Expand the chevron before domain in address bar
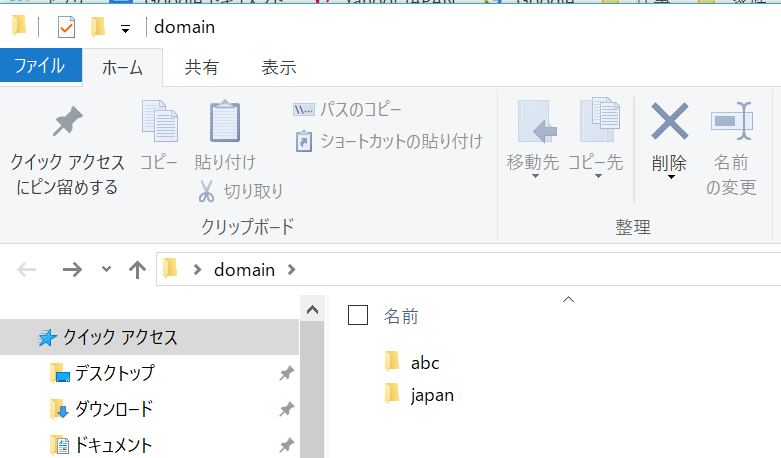The width and height of the screenshot is (781, 458). tap(197, 270)
